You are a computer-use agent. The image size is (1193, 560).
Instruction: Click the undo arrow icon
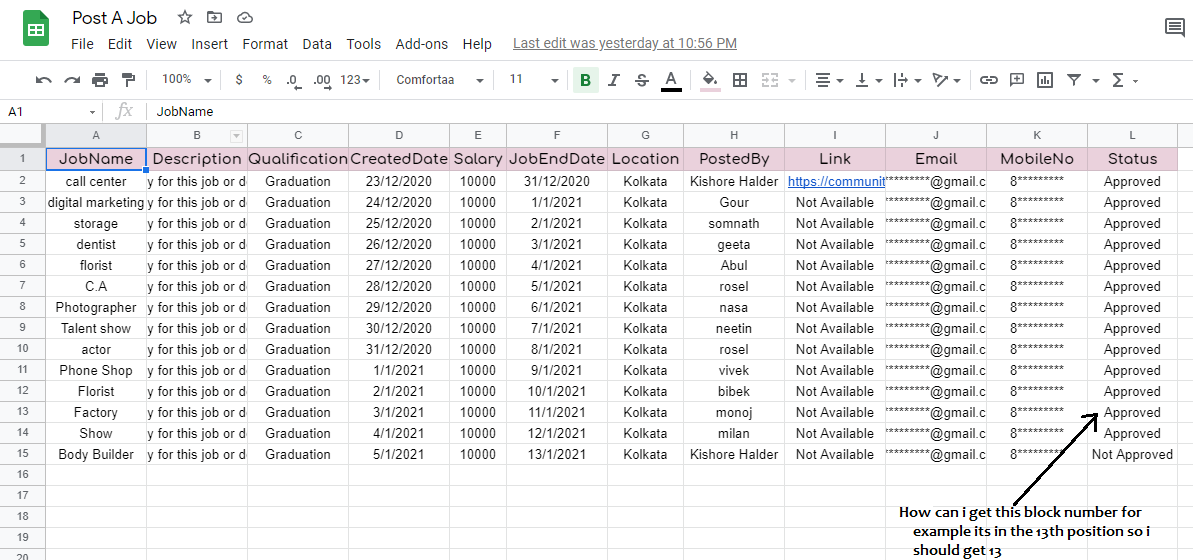(43, 80)
